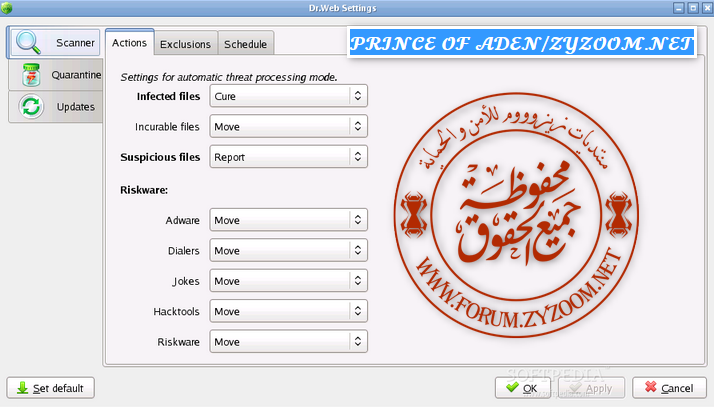Click the 'Dialers' label
Screen dimensions: 714x407
pos(184,251)
